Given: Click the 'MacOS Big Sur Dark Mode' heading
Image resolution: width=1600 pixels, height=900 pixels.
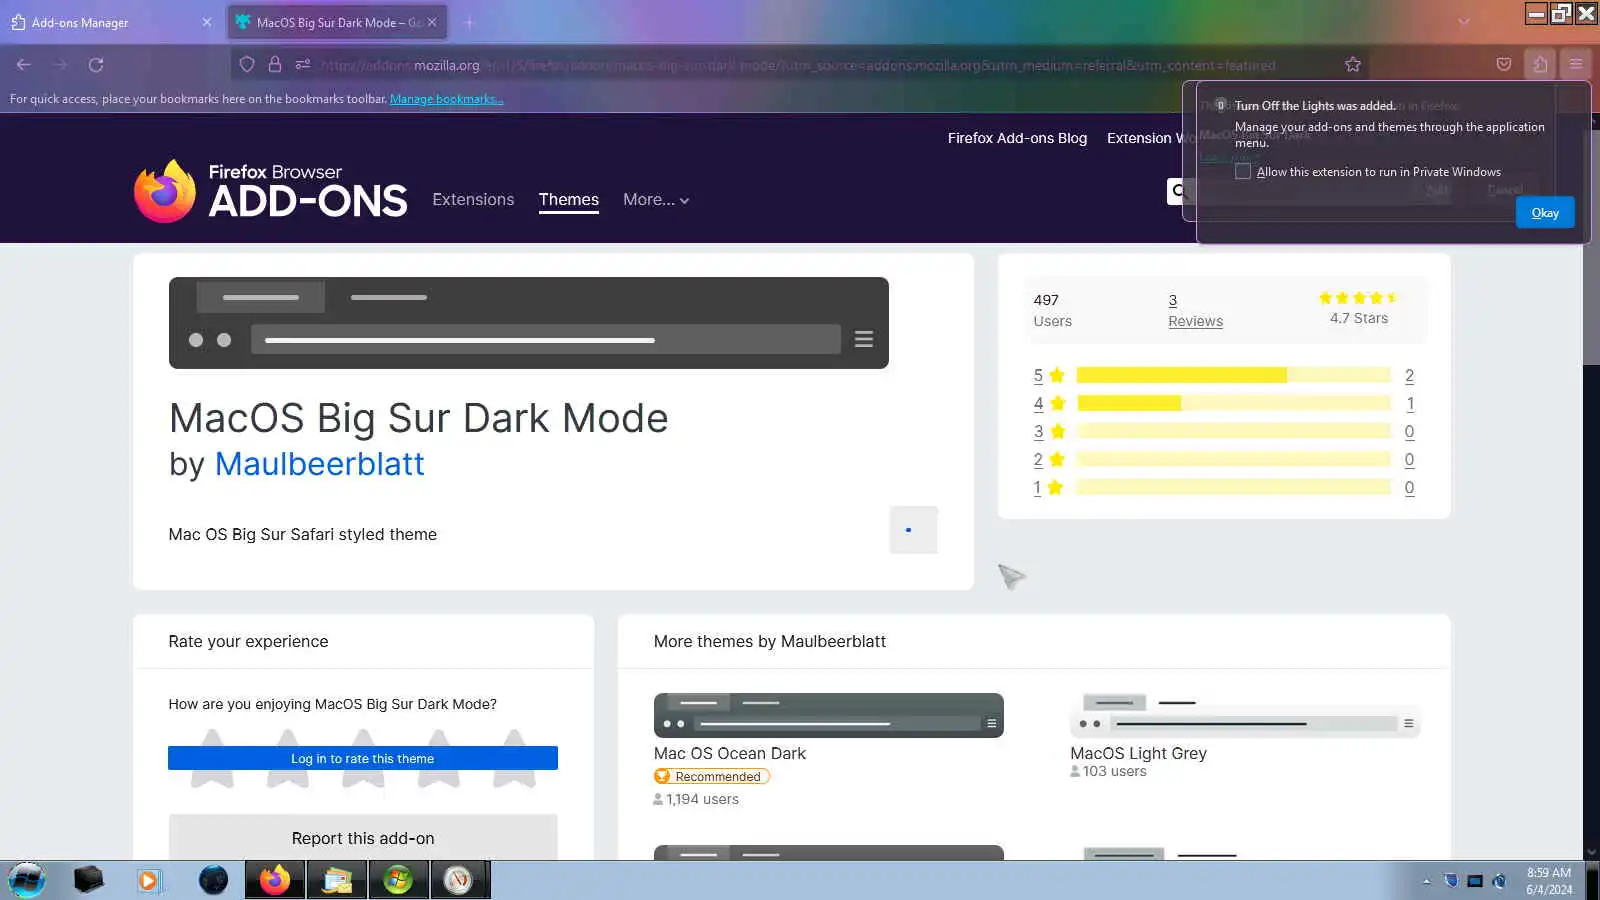Looking at the screenshot, I should pos(419,418).
